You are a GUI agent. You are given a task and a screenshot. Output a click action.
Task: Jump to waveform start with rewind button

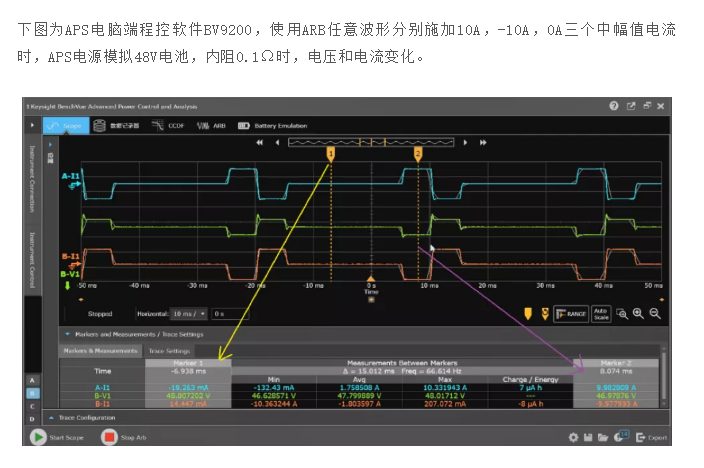pos(260,142)
